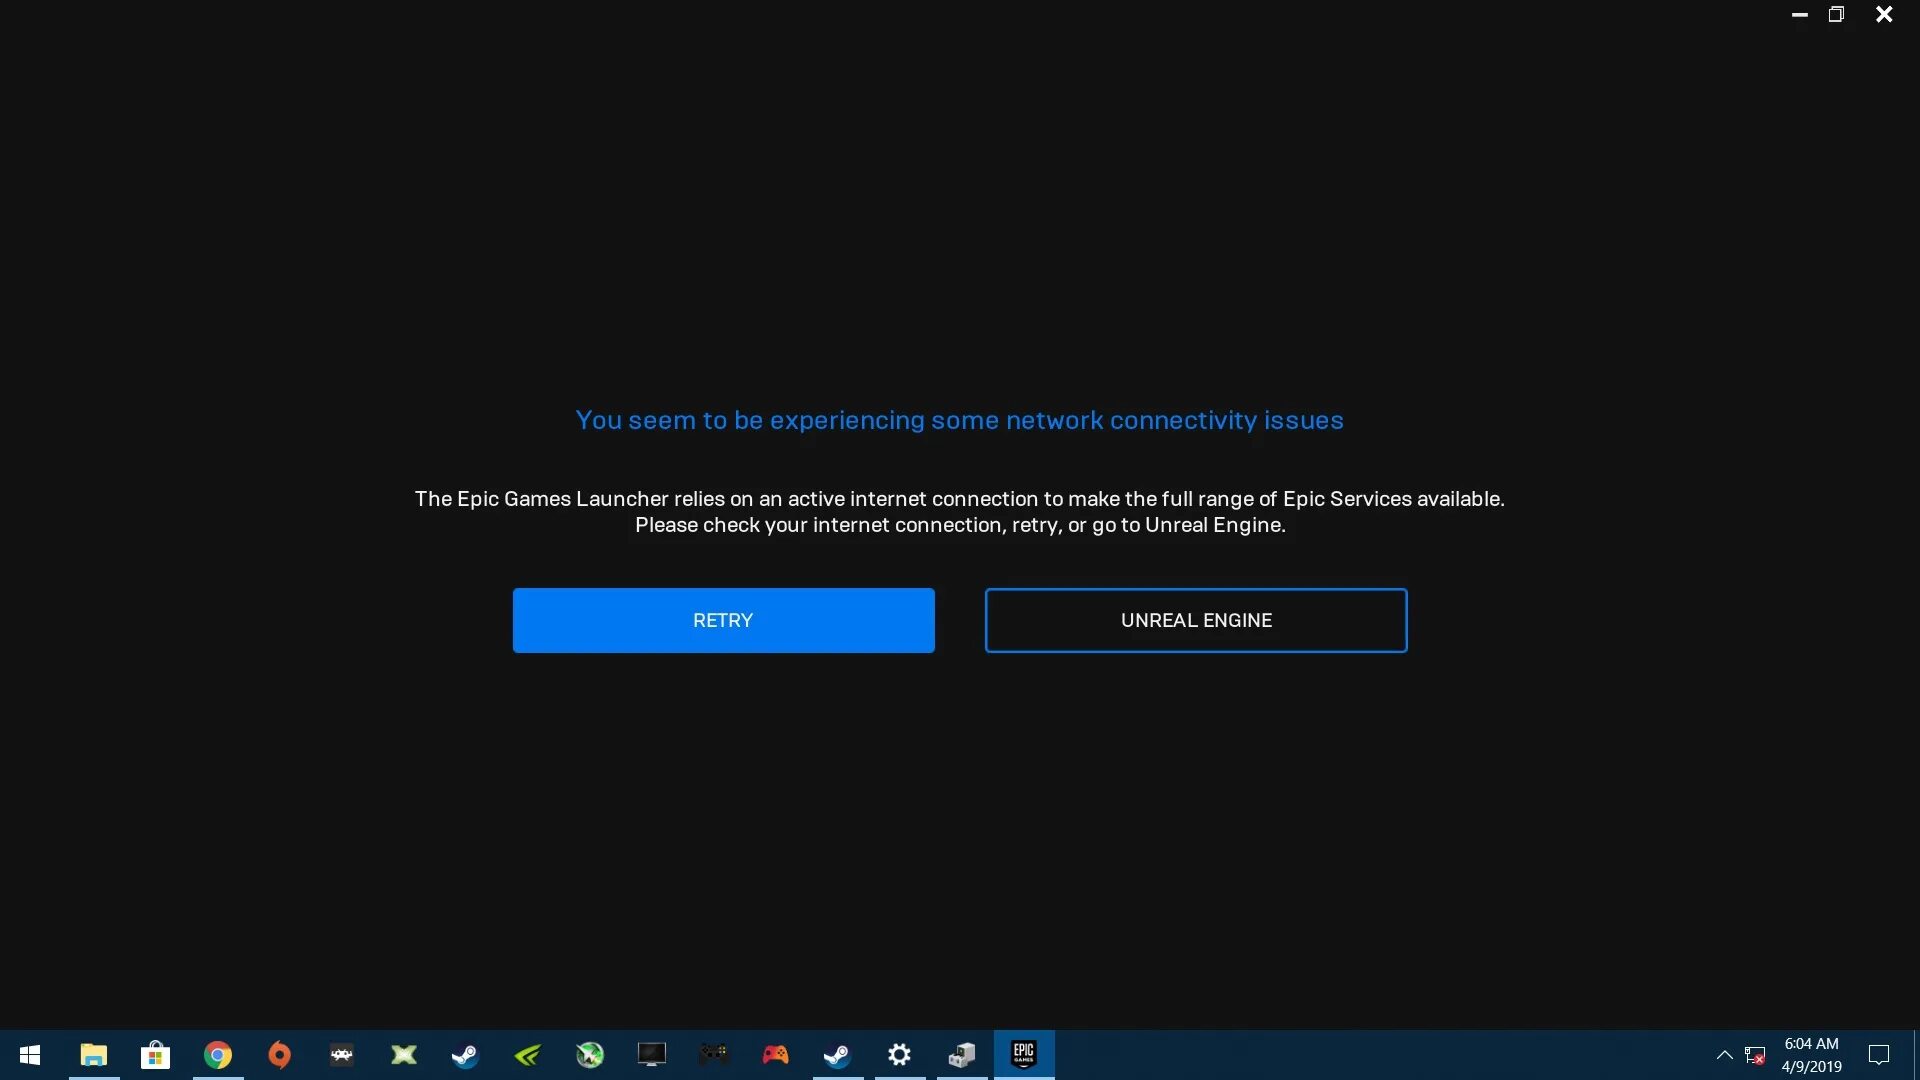The image size is (1920, 1080).
Task: Click the black gamepad taskbar icon
Action: pos(714,1054)
